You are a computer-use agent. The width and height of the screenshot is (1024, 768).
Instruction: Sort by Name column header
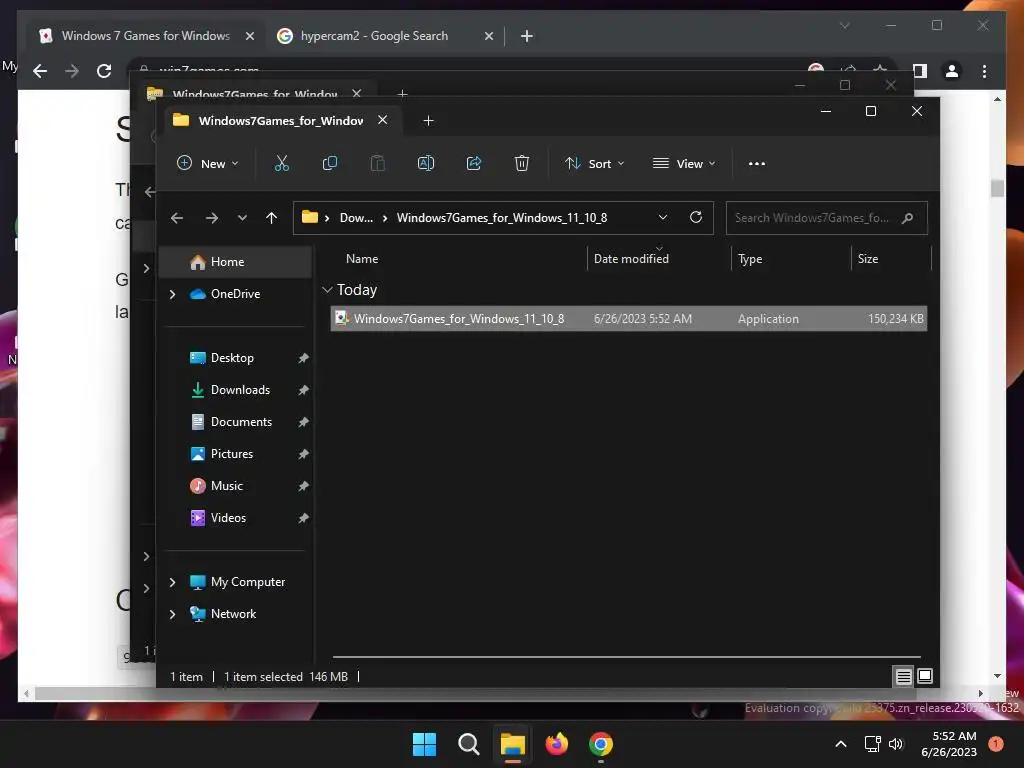coord(362,259)
